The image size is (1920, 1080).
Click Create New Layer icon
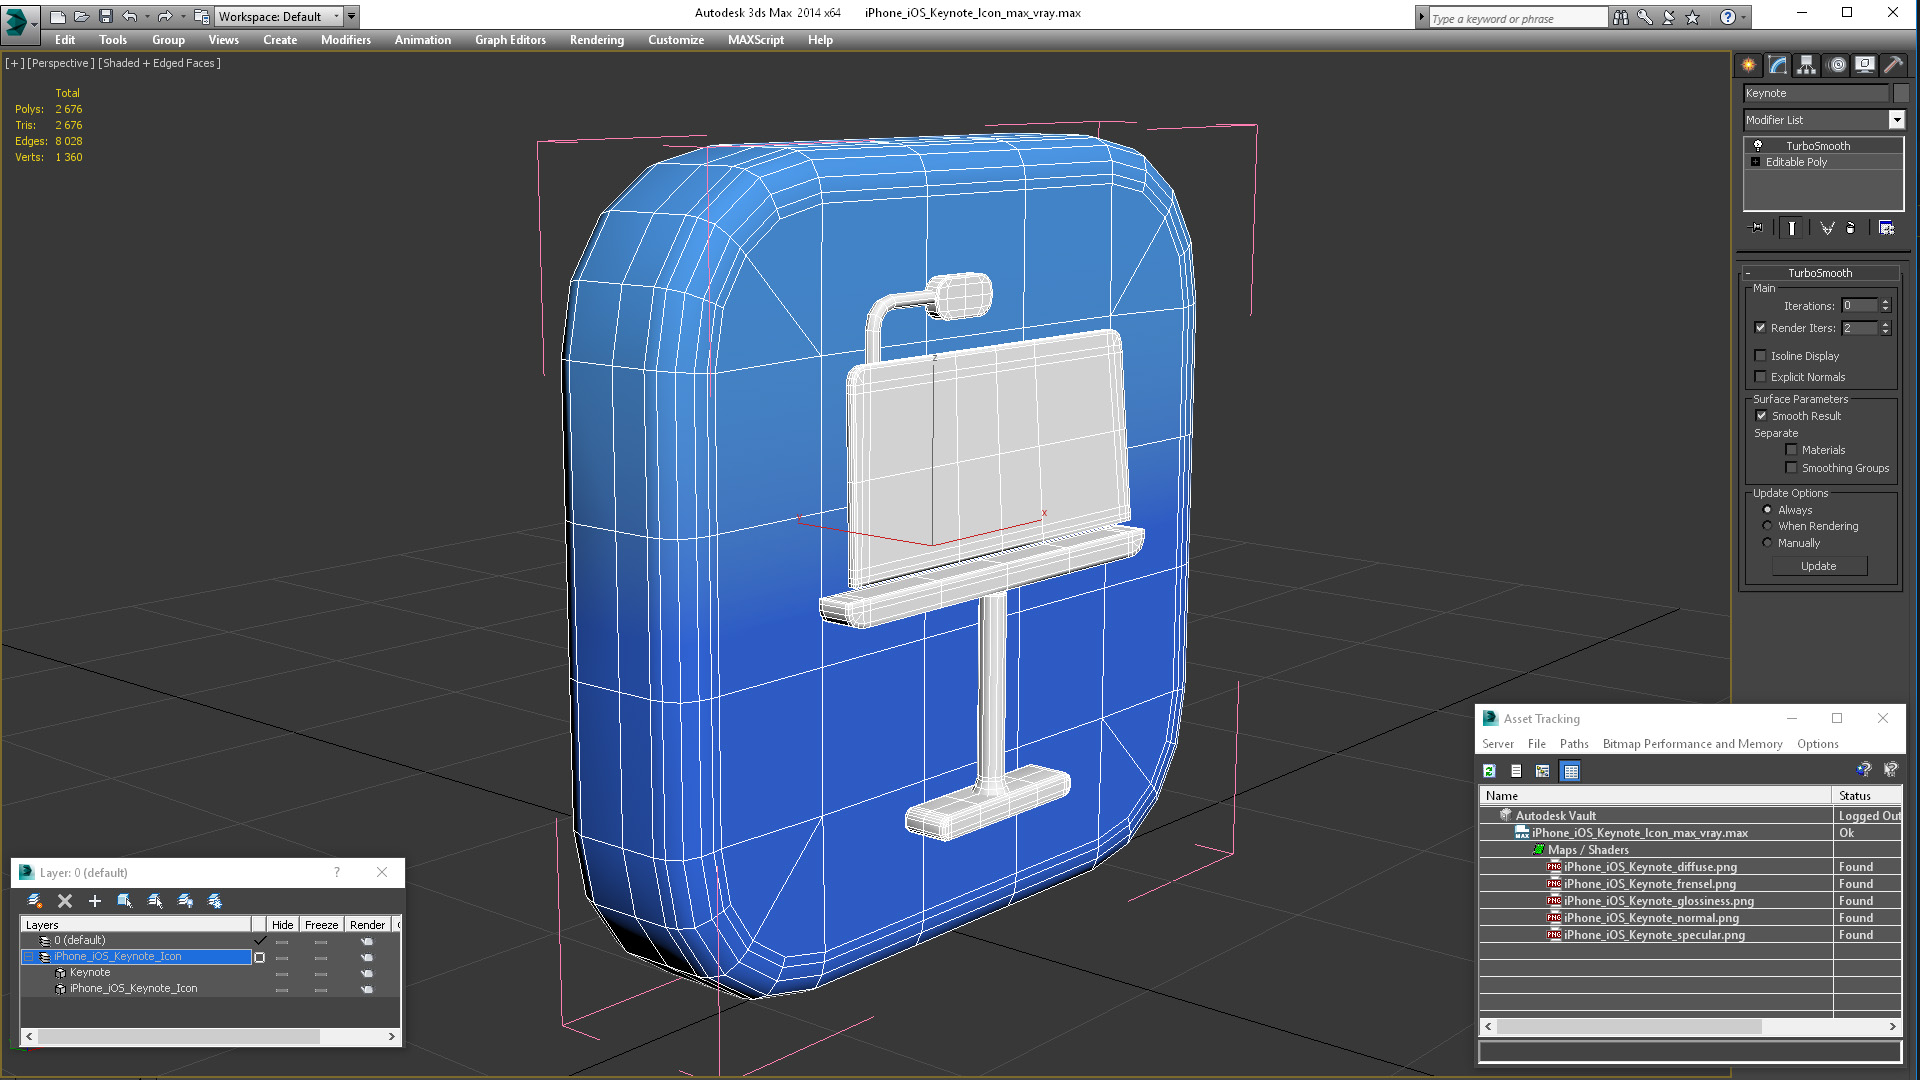click(35, 901)
